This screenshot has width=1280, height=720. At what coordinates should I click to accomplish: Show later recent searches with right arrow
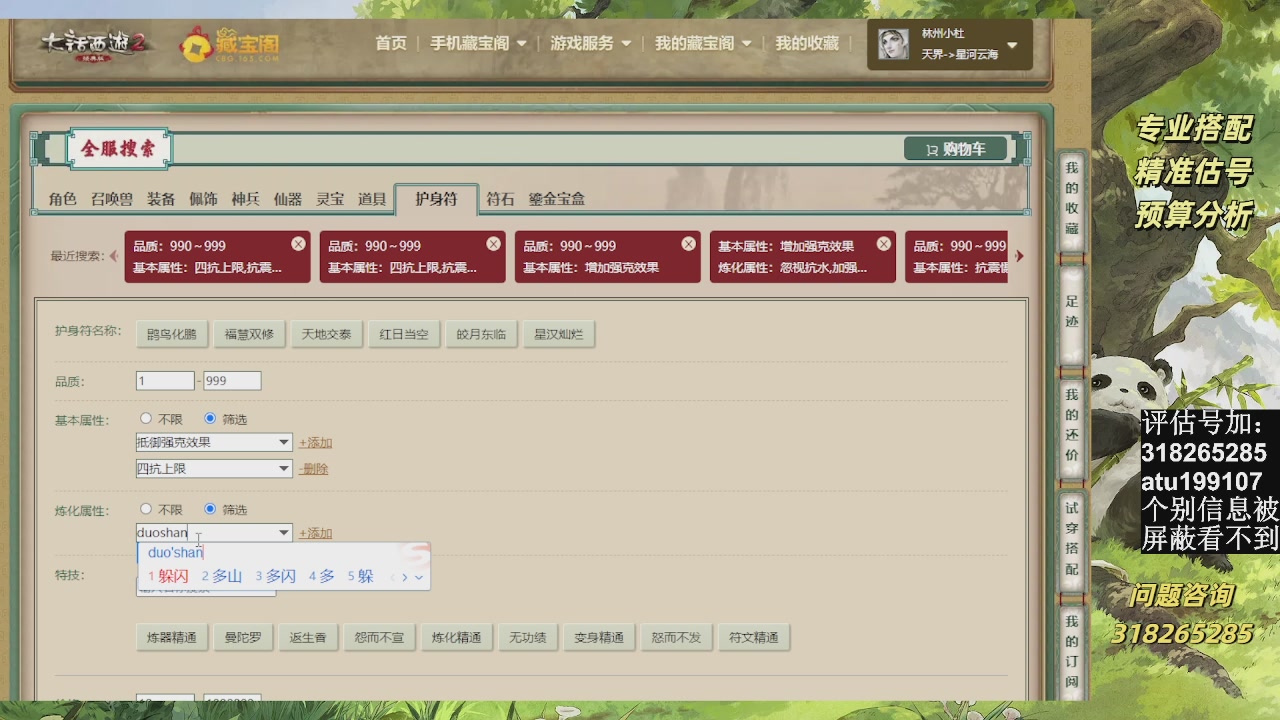(x=1019, y=256)
